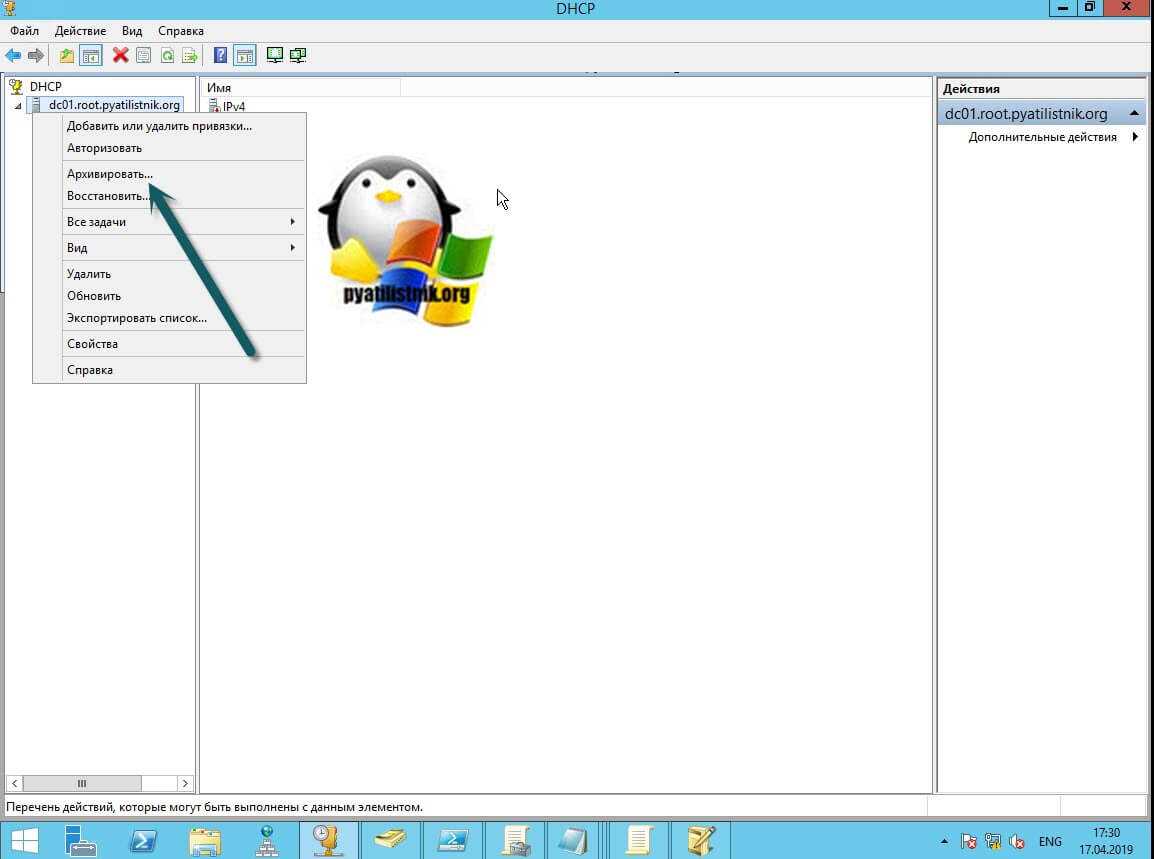Select 'Восстановить...' in the context menu
1154x859 pixels.
coord(108,196)
